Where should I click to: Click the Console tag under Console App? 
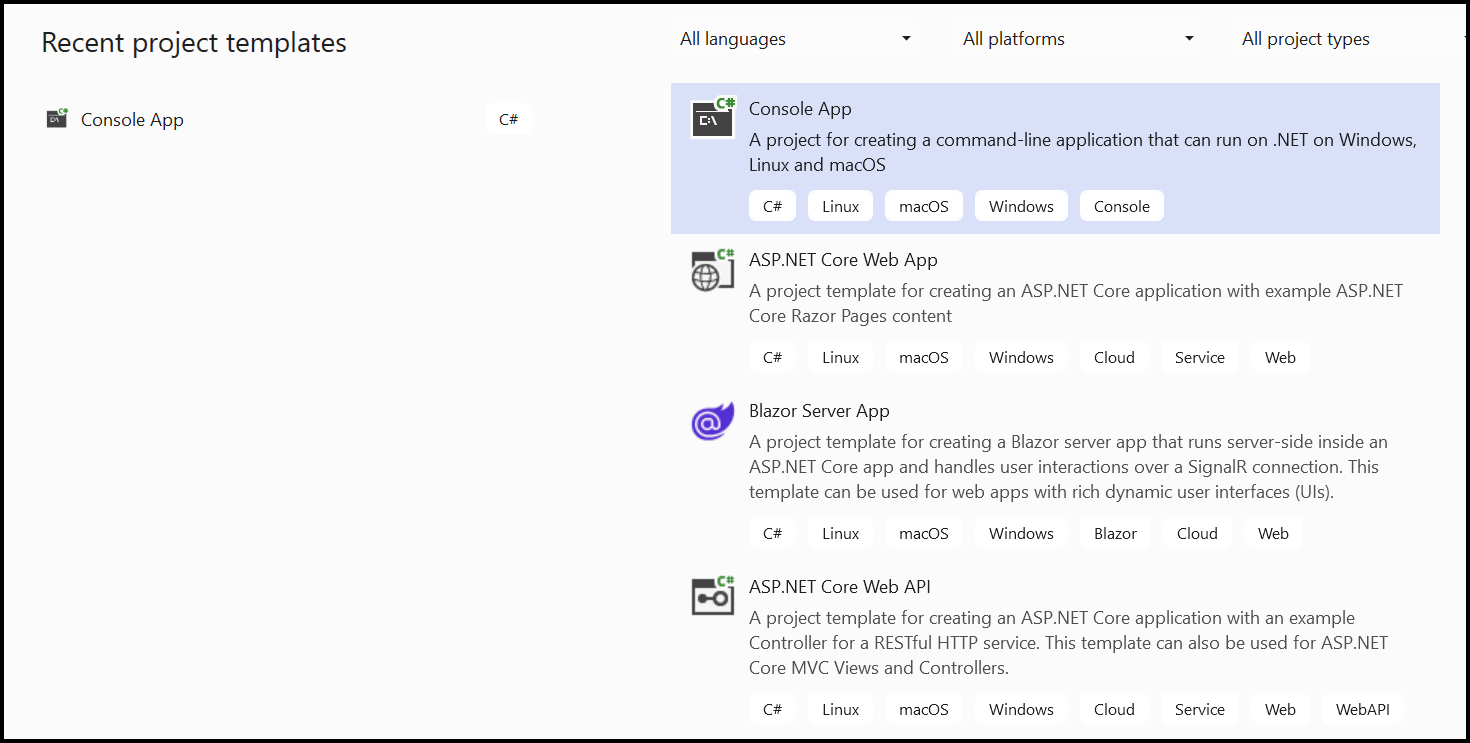[1121, 206]
